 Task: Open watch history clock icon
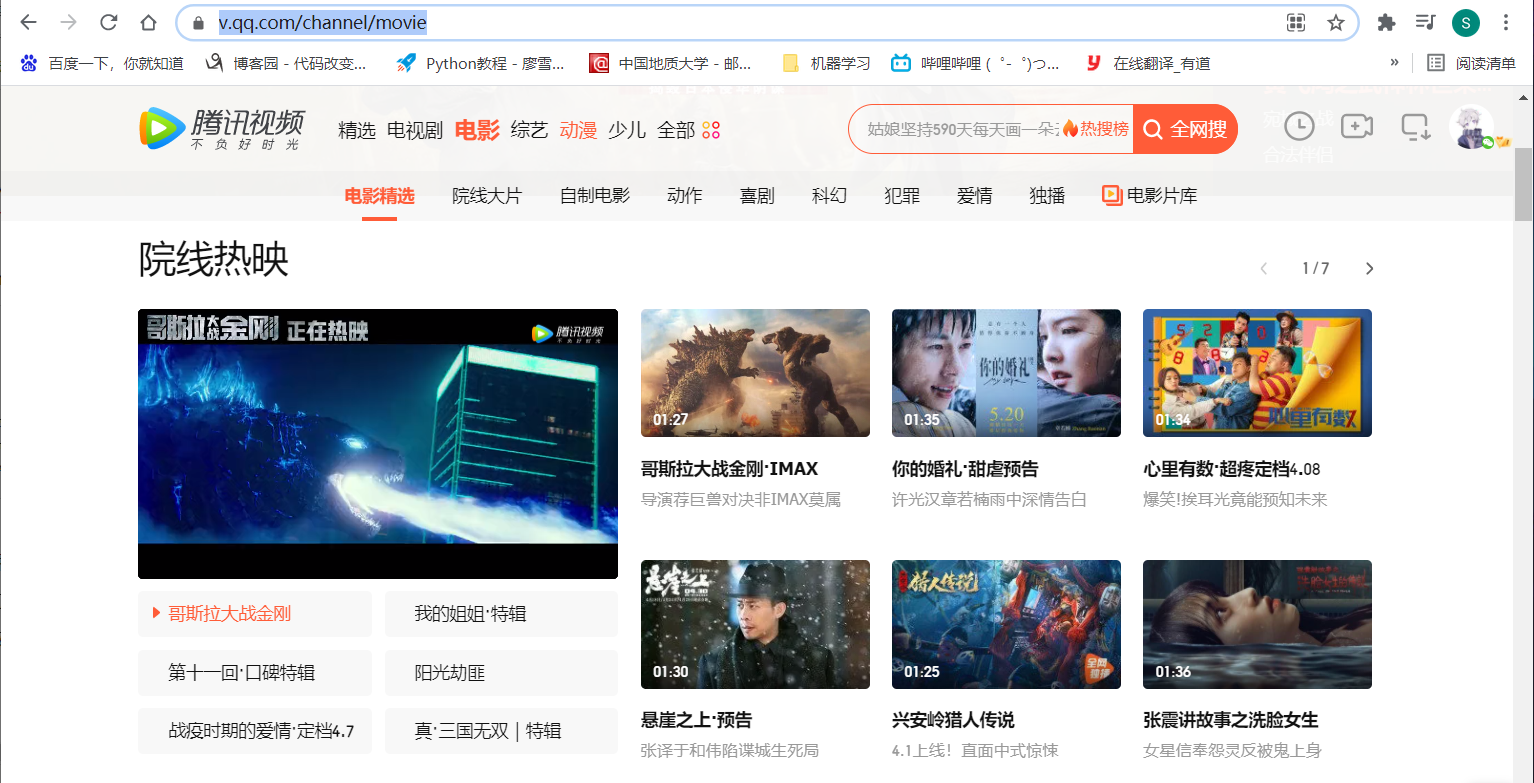(x=1299, y=126)
